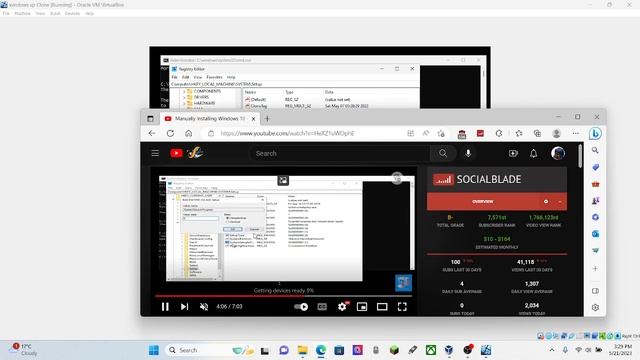Open YouTube Create video menu
The image size is (640, 360).
[513, 153]
